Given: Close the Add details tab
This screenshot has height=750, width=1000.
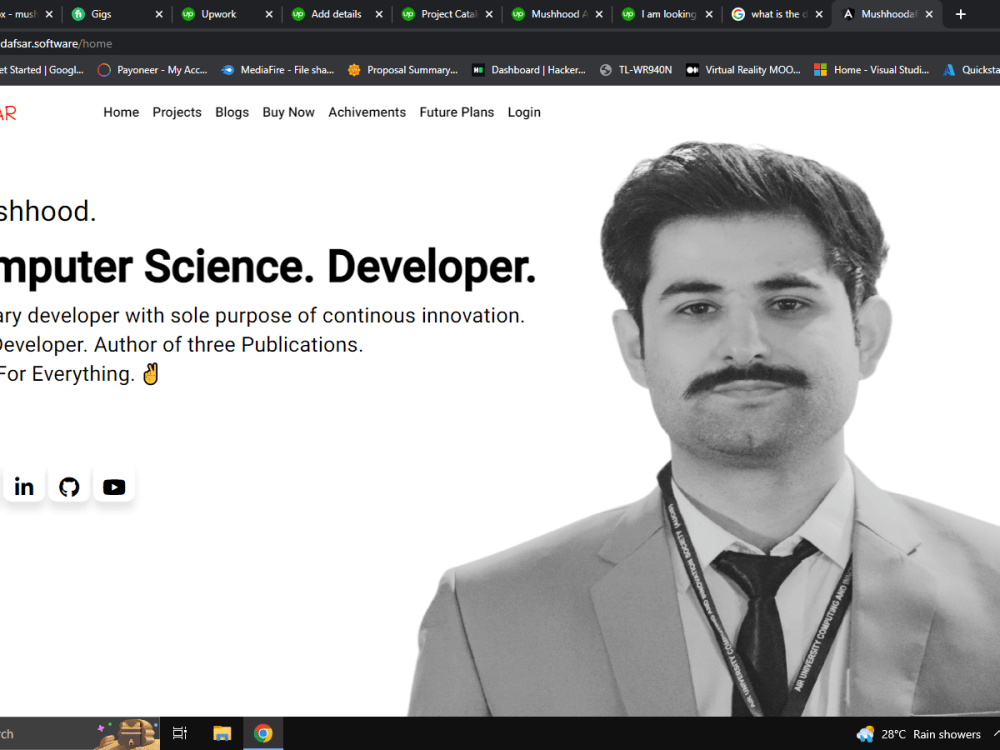Looking at the screenshot, I should click(x=379, y=14).
